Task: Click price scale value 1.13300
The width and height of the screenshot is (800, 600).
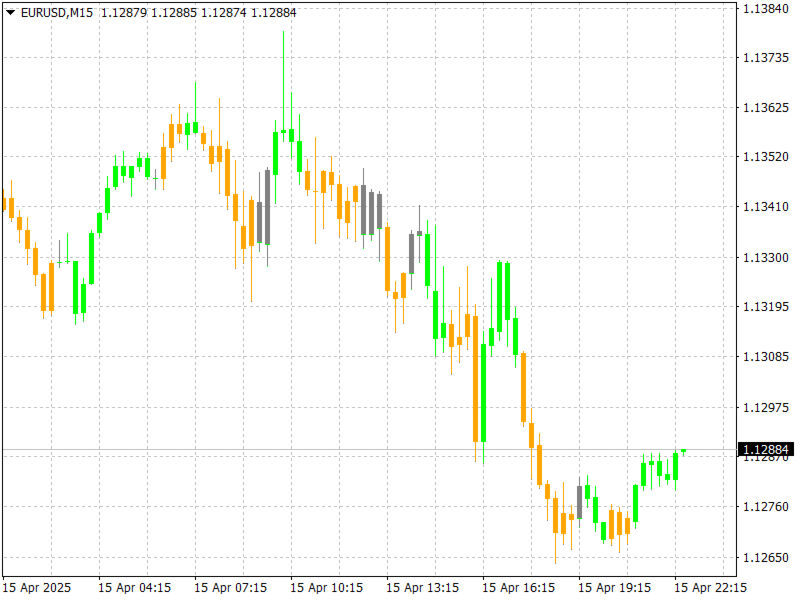Action: click(x=766, y=257)
